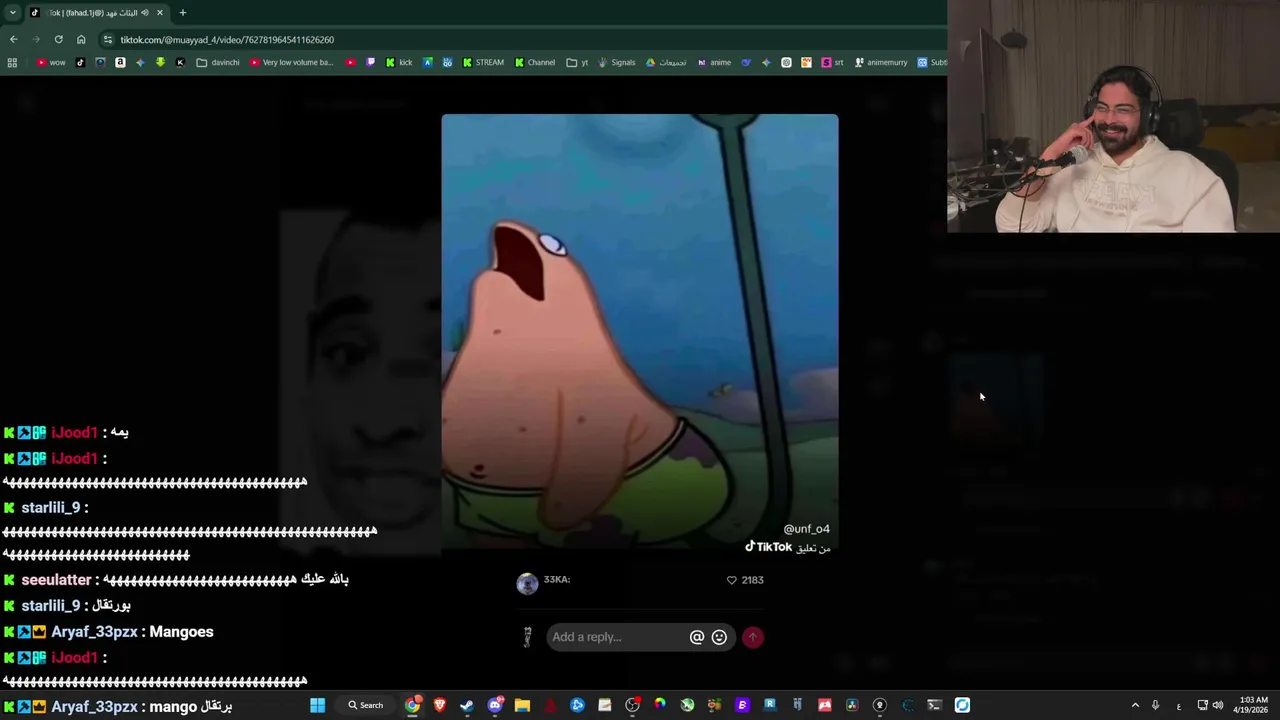This screenshot has width=1280, height=720.
Task: Open the apps grid in bookmarks bar
Action: pos(12,62)
